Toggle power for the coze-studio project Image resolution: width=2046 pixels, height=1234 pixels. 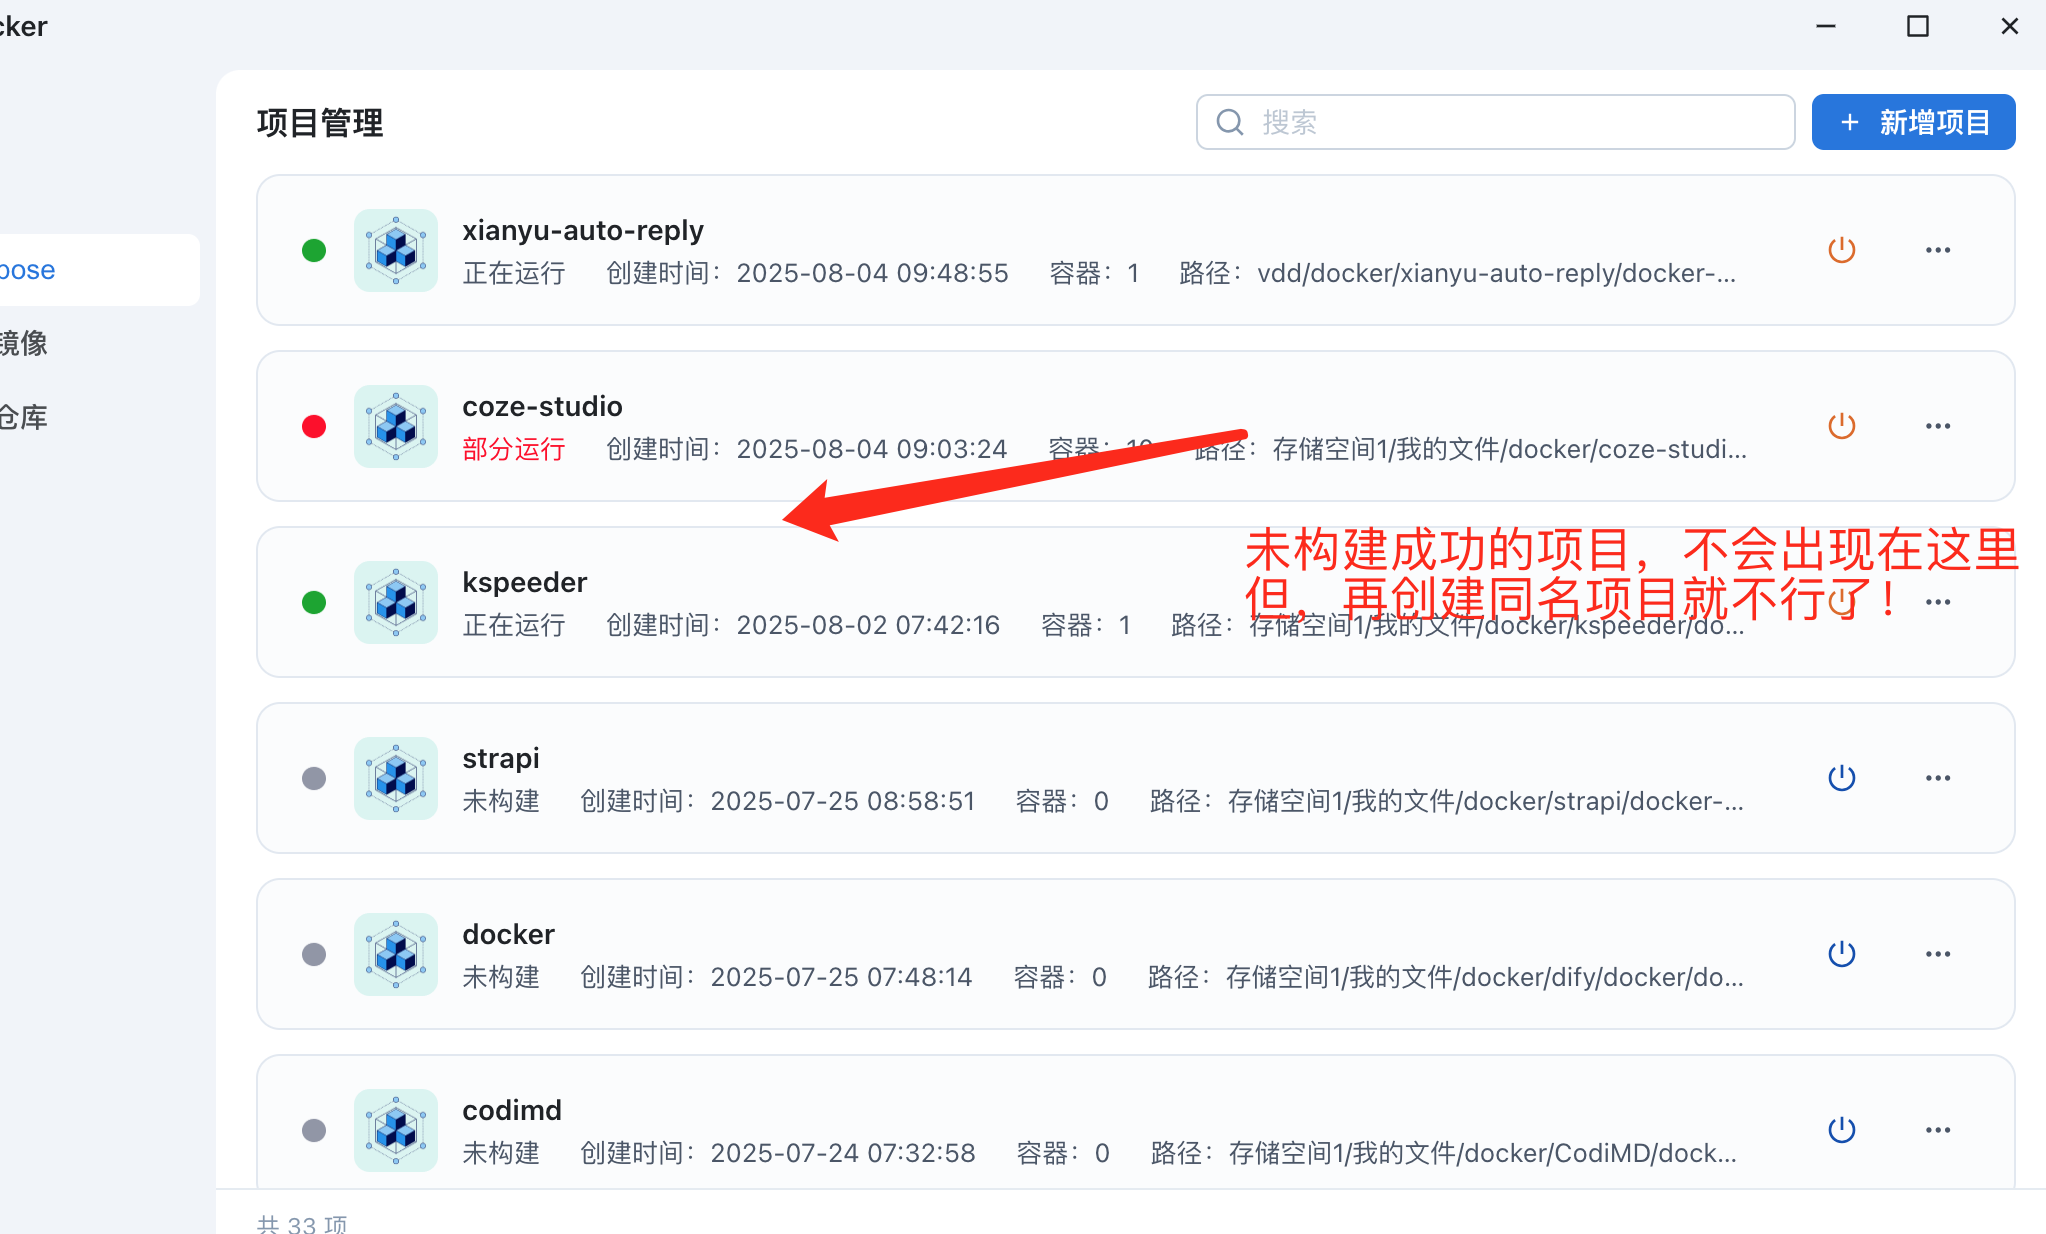coord(1841,426)
